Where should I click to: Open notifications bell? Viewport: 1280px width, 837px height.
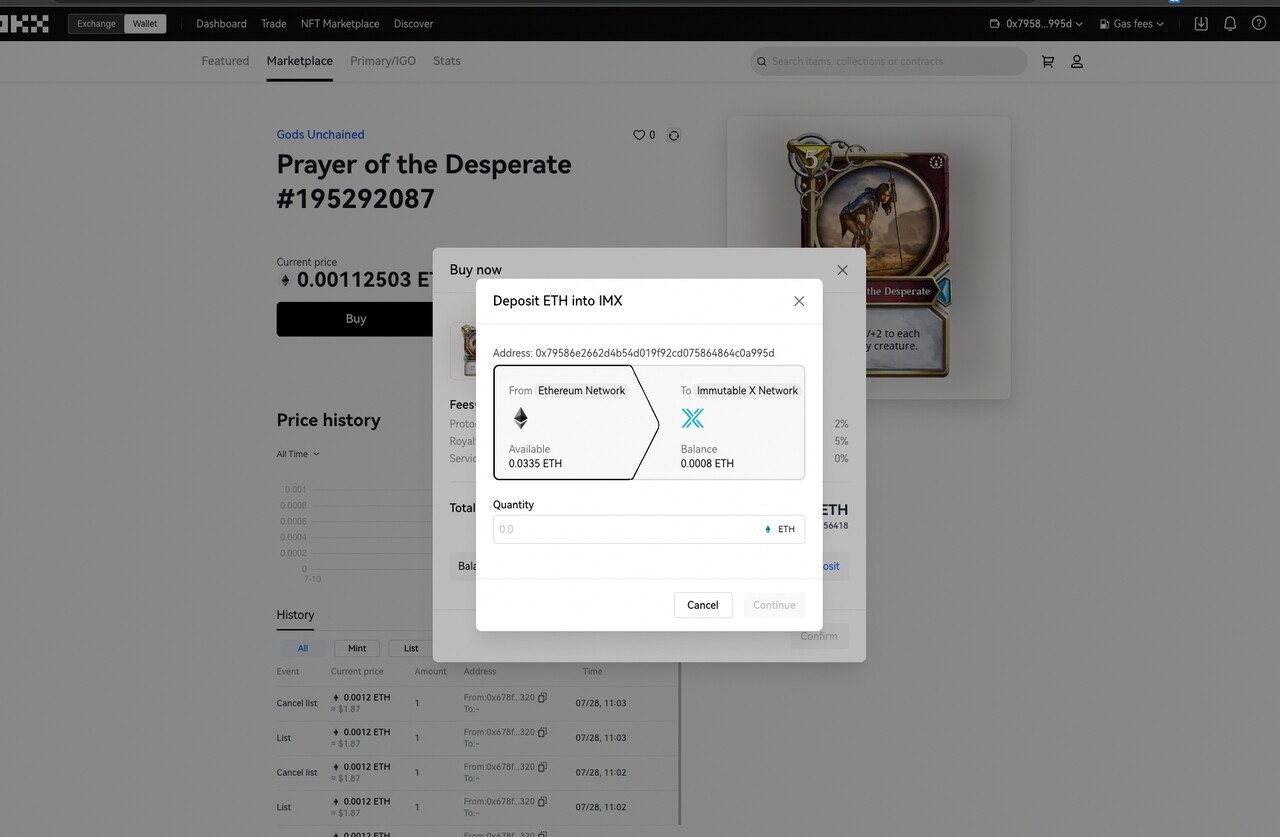click(x=1230, y=23)
